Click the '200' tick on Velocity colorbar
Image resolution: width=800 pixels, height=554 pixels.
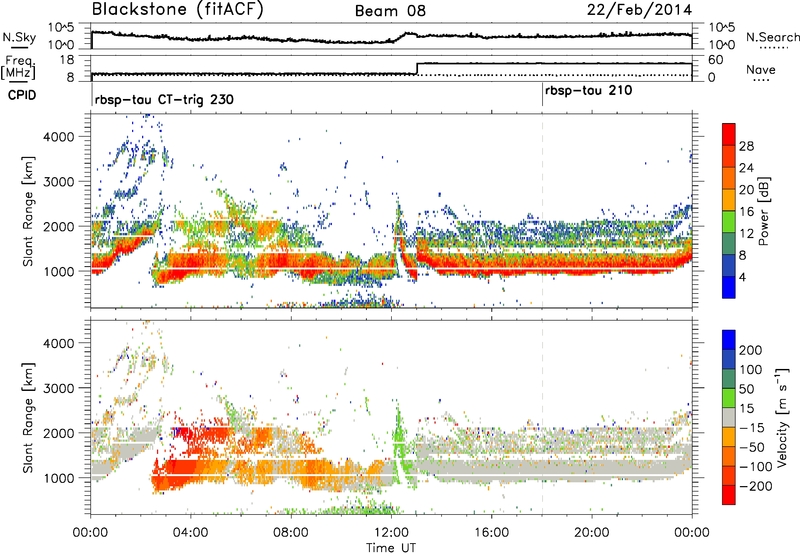coord(751,350)
